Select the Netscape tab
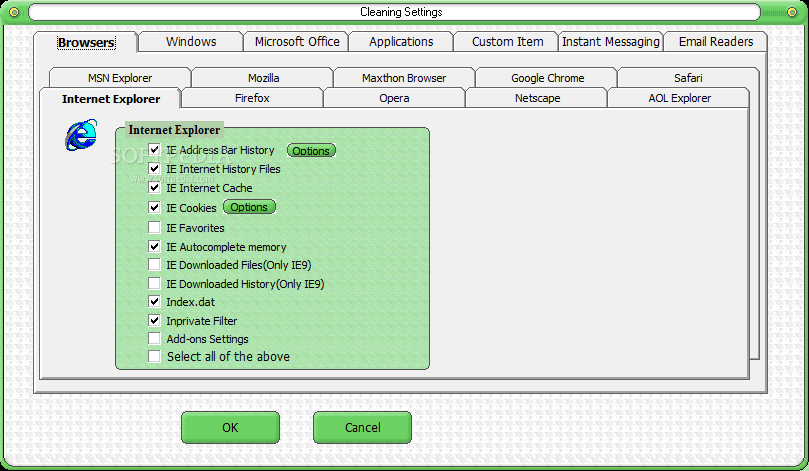 [537, 98]
